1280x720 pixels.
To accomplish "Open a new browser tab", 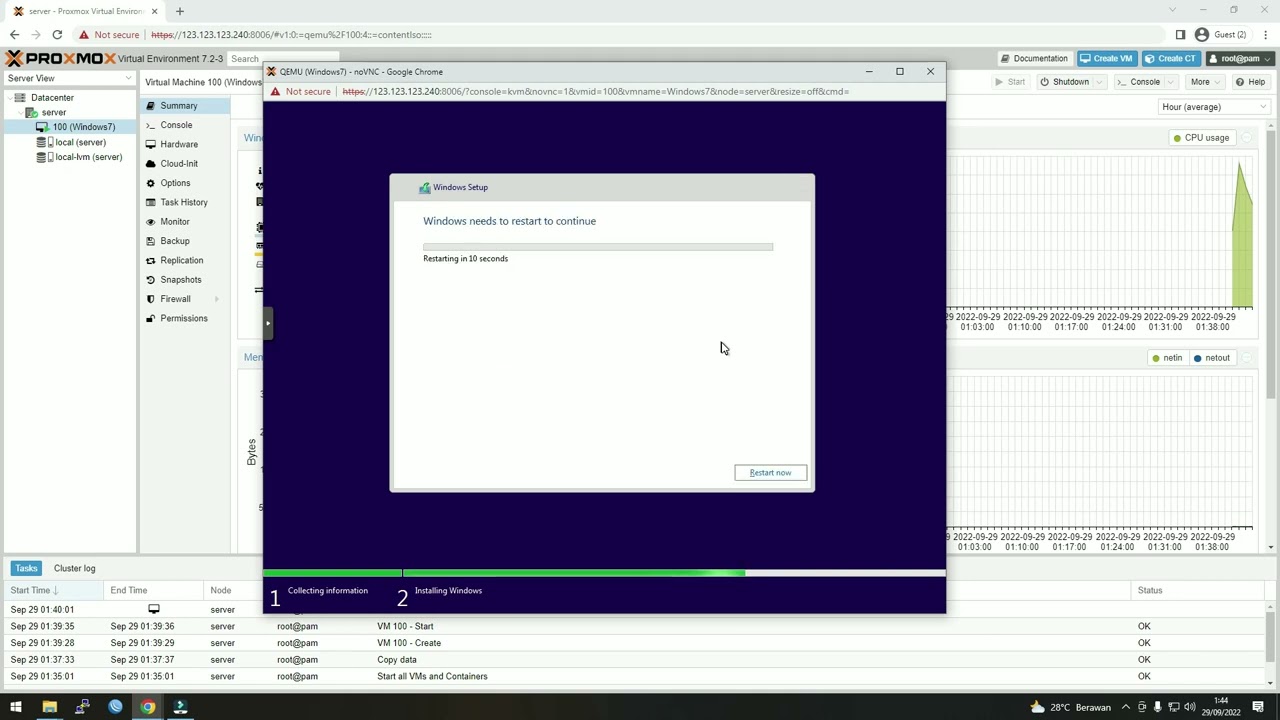I will (x=180, y=11).
